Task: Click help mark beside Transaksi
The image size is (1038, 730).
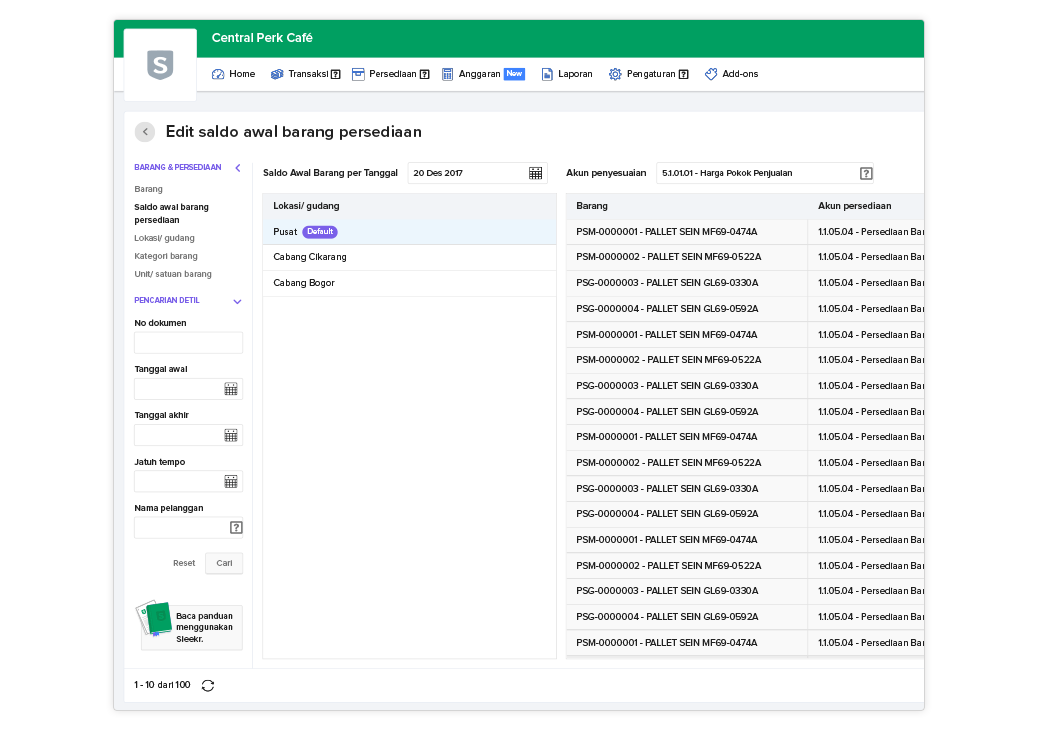Action: pos(336,74)
